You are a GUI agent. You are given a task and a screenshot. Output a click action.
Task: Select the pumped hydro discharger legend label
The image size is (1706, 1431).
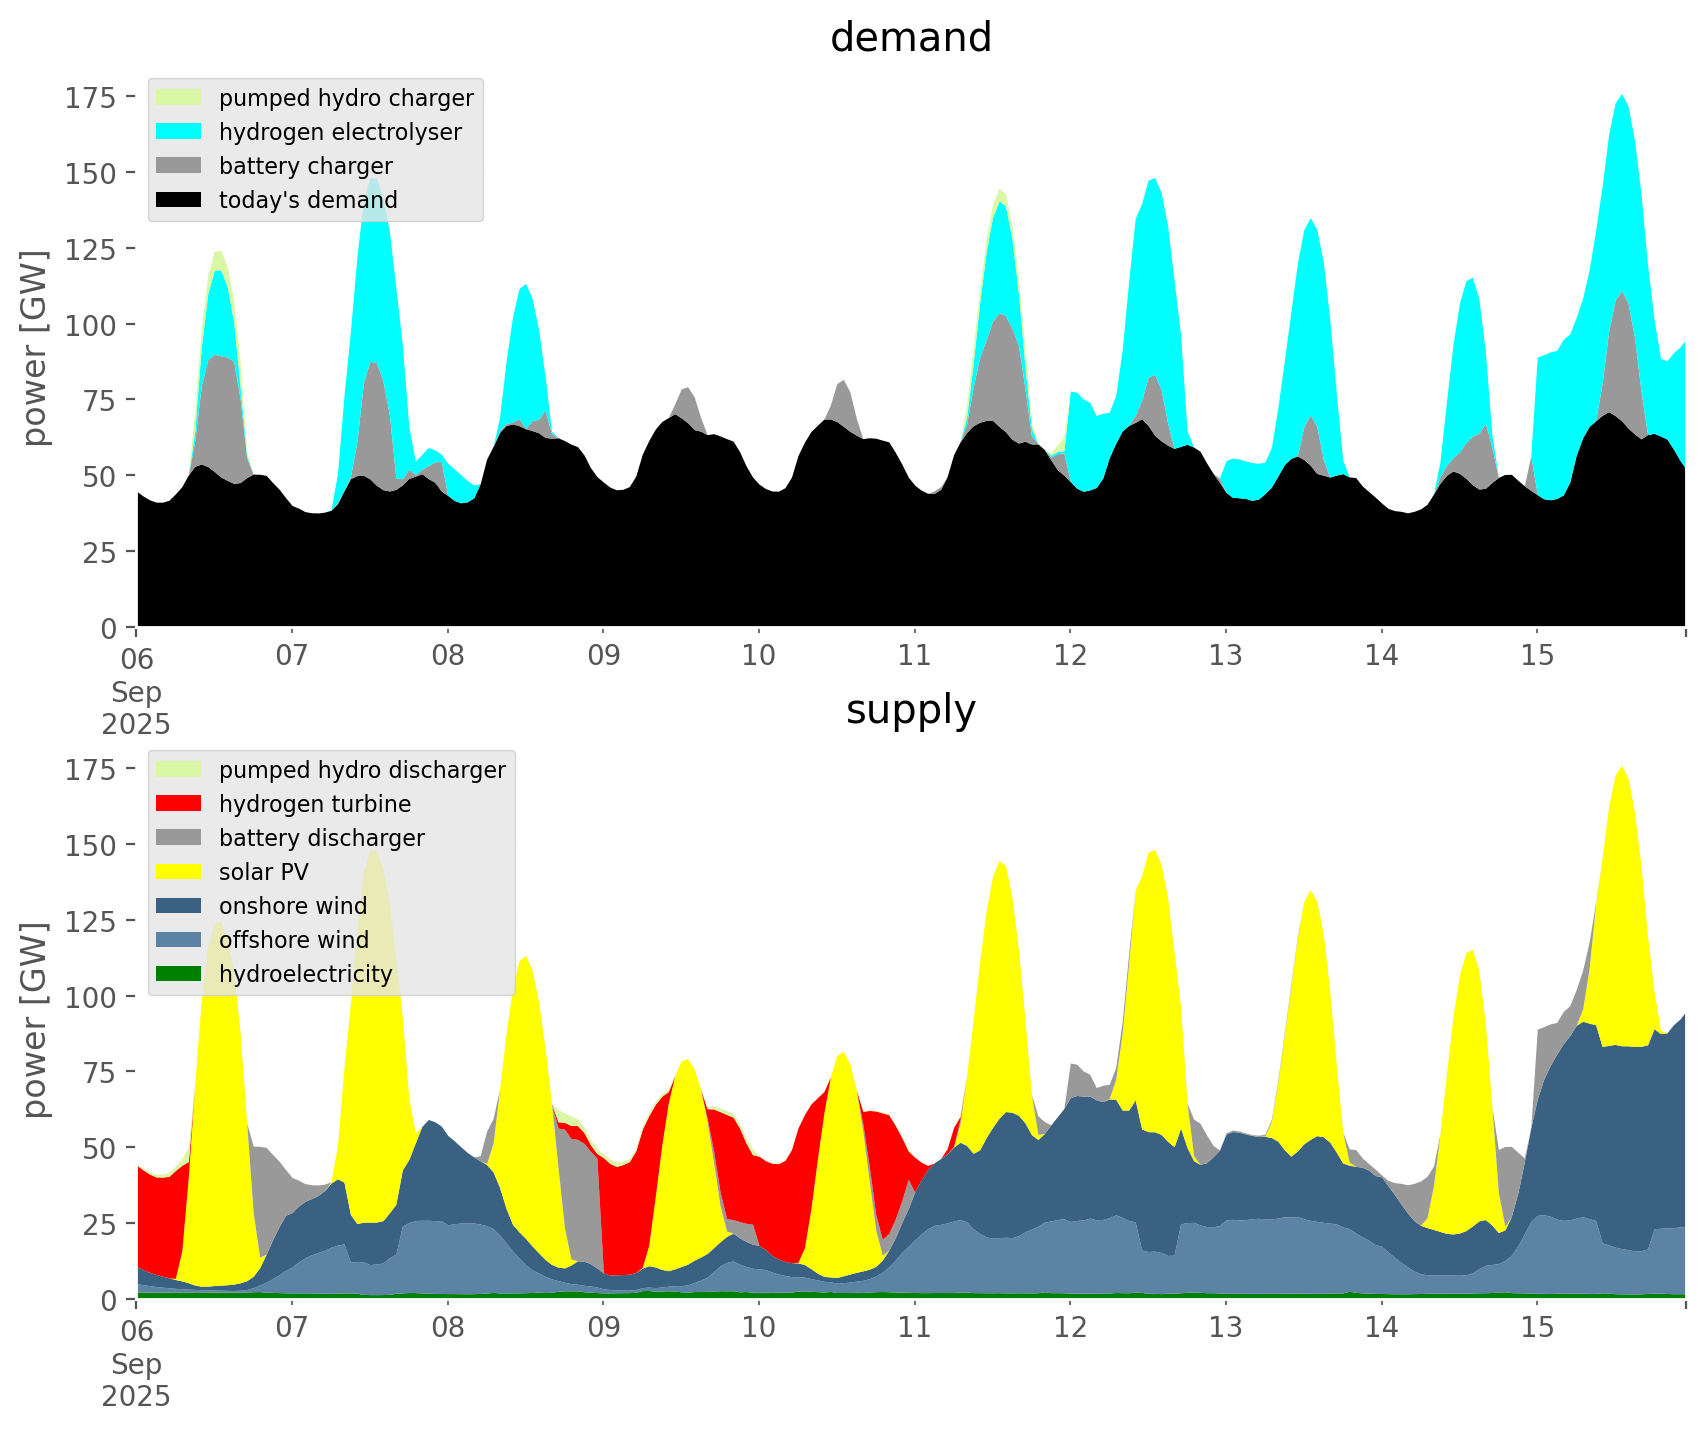[x=362, y=770]
